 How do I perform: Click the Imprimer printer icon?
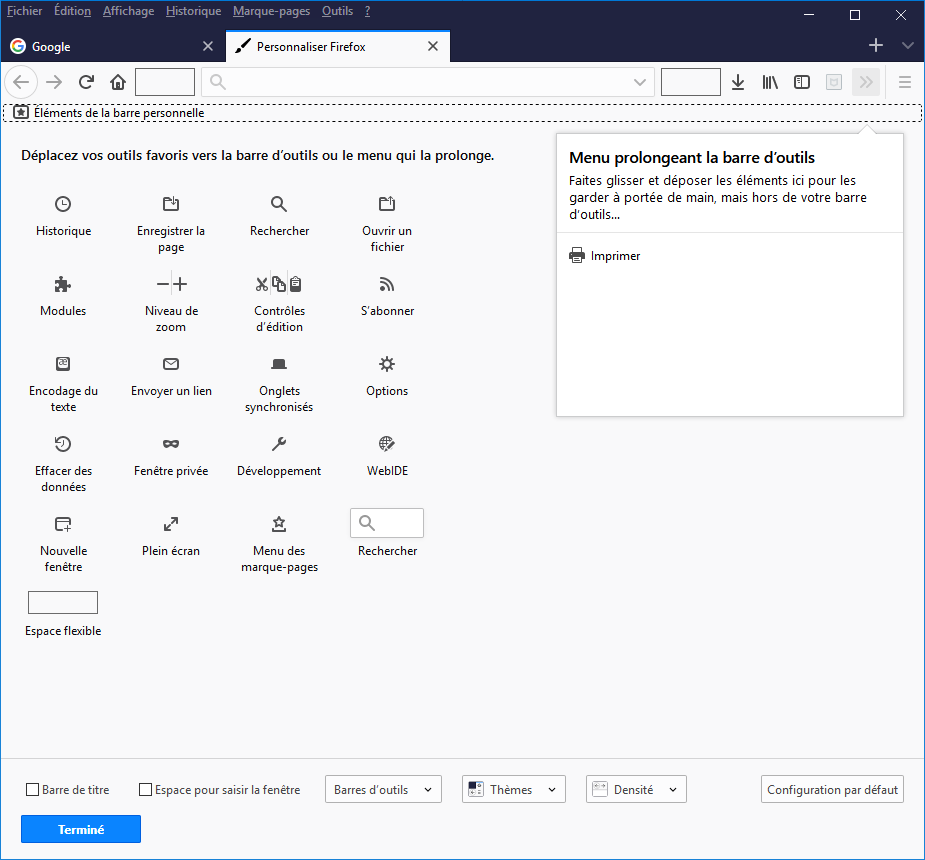click(577, 255)
